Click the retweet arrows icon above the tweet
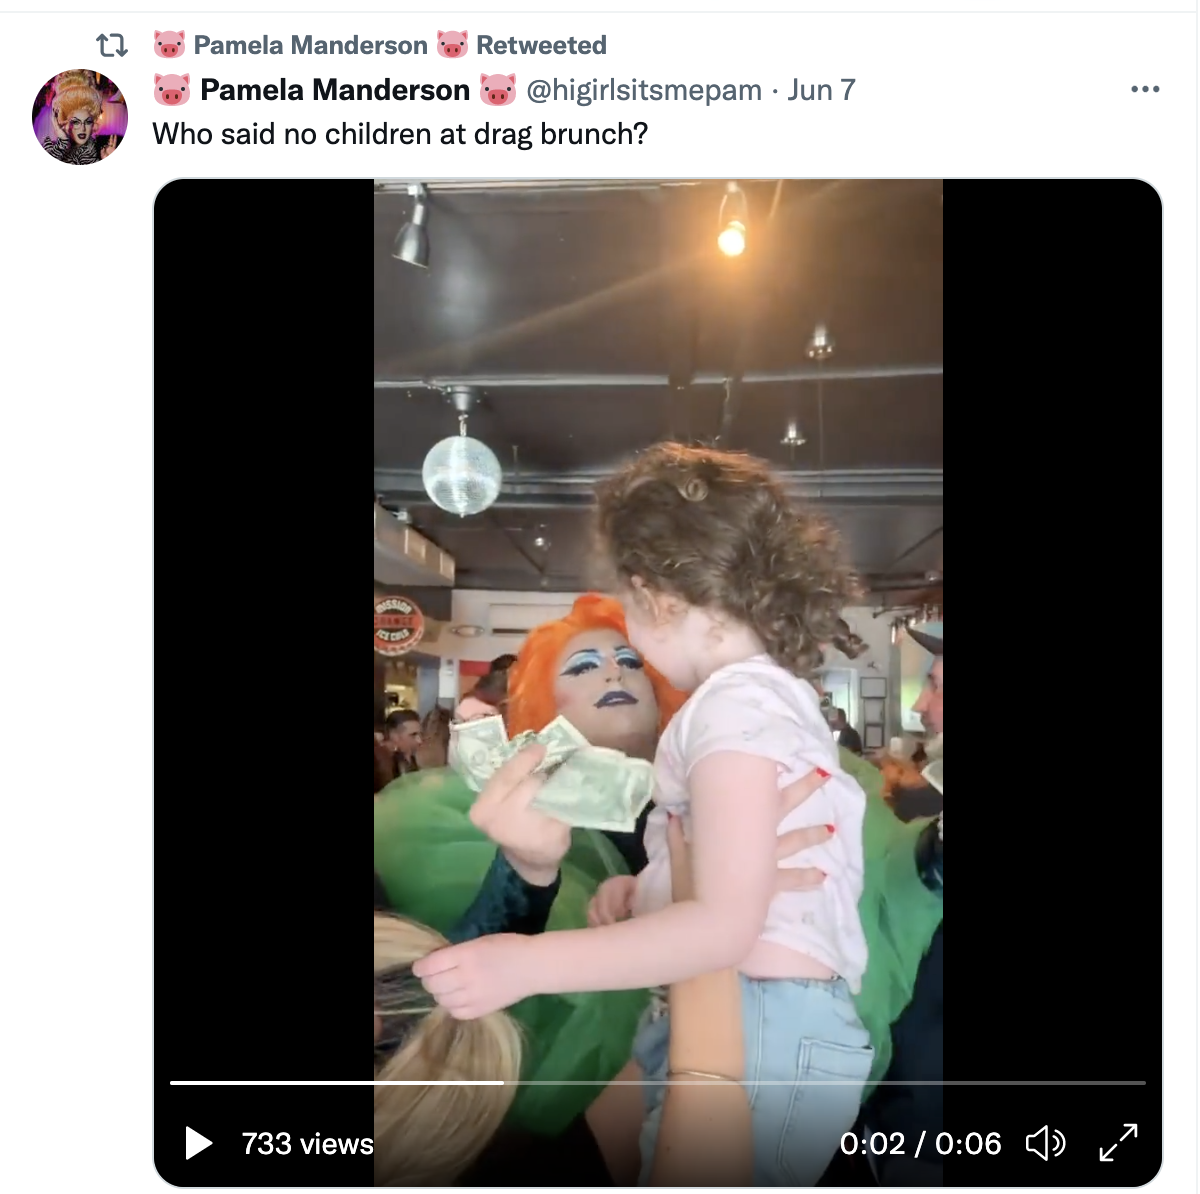Image resolution: width=1200 pixels, height=1194 pixels. point(112,45)
